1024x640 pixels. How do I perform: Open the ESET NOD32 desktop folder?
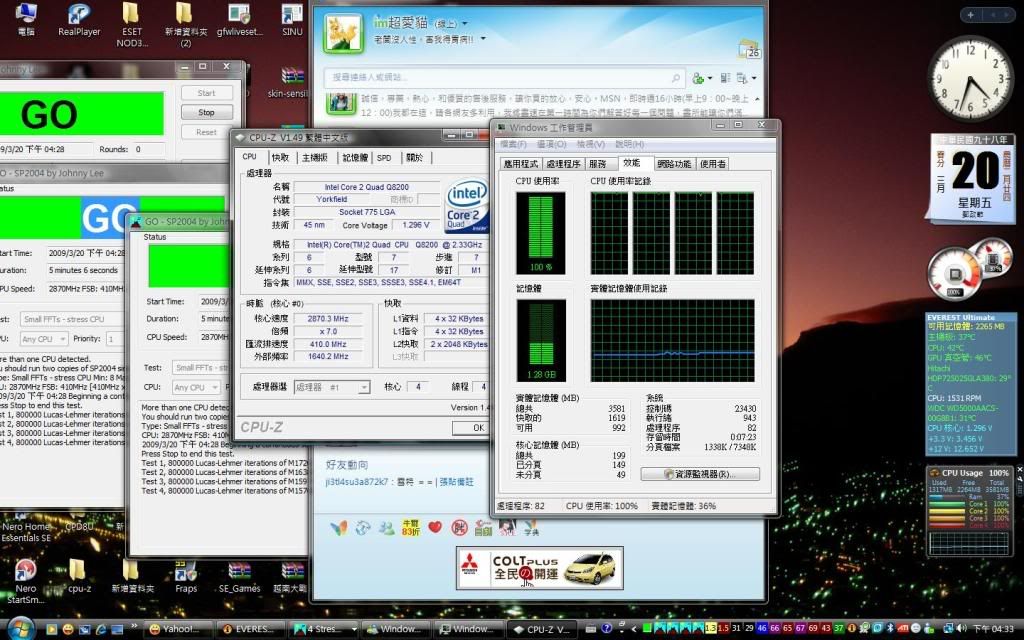[131, 24]
